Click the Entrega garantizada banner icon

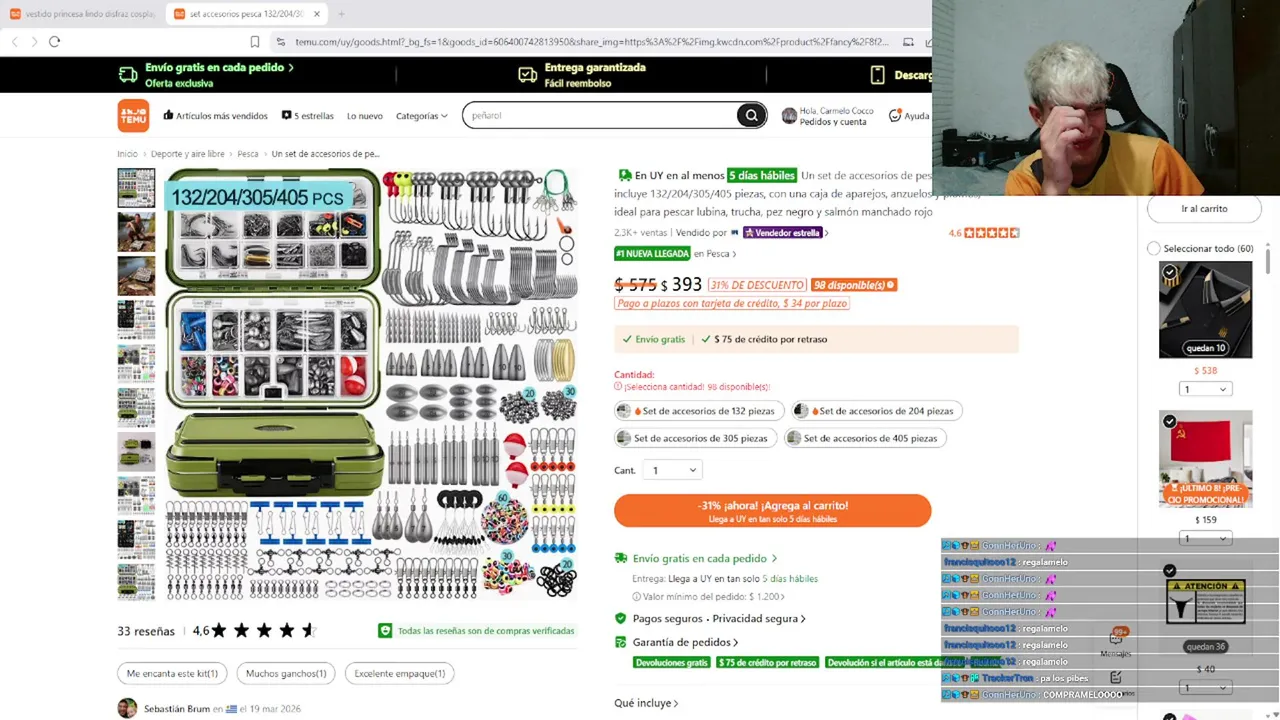pyautogui.click(x=527, y=75)
